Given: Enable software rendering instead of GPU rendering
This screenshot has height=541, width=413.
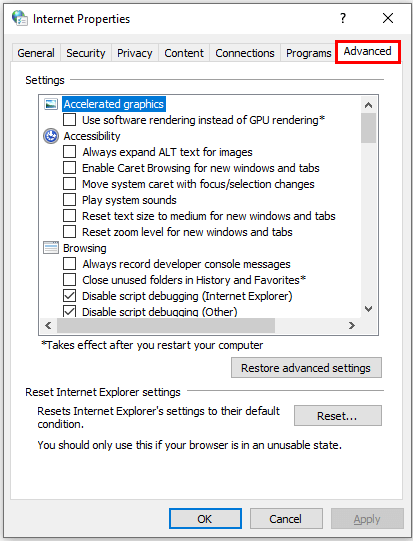Looking at the screenshot, I should [69, 120].
